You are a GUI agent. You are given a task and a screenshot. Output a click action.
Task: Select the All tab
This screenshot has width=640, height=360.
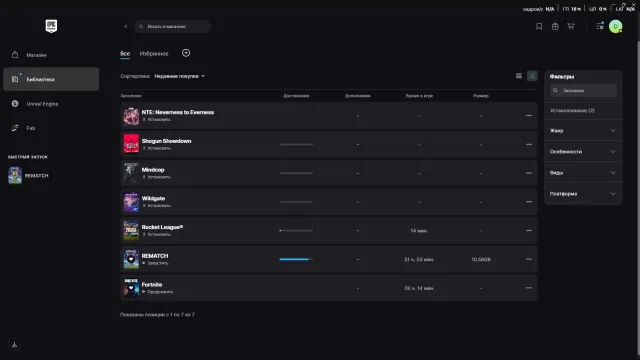pos(125,53)
